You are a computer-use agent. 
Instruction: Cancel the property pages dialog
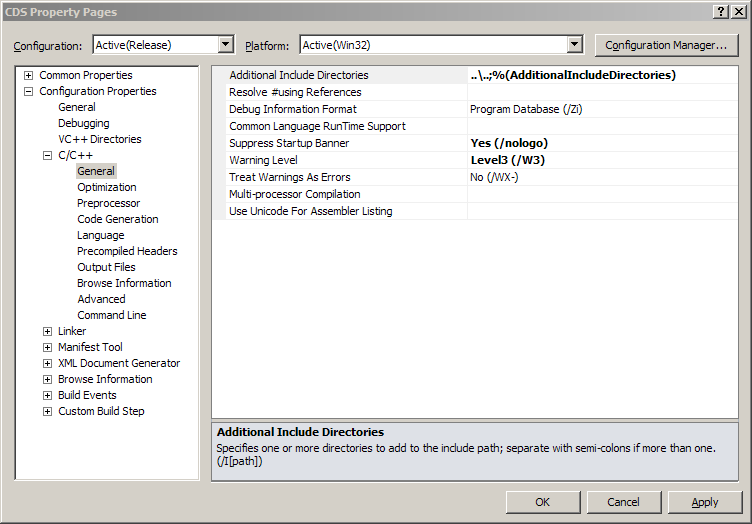click(x=623, y=502)
